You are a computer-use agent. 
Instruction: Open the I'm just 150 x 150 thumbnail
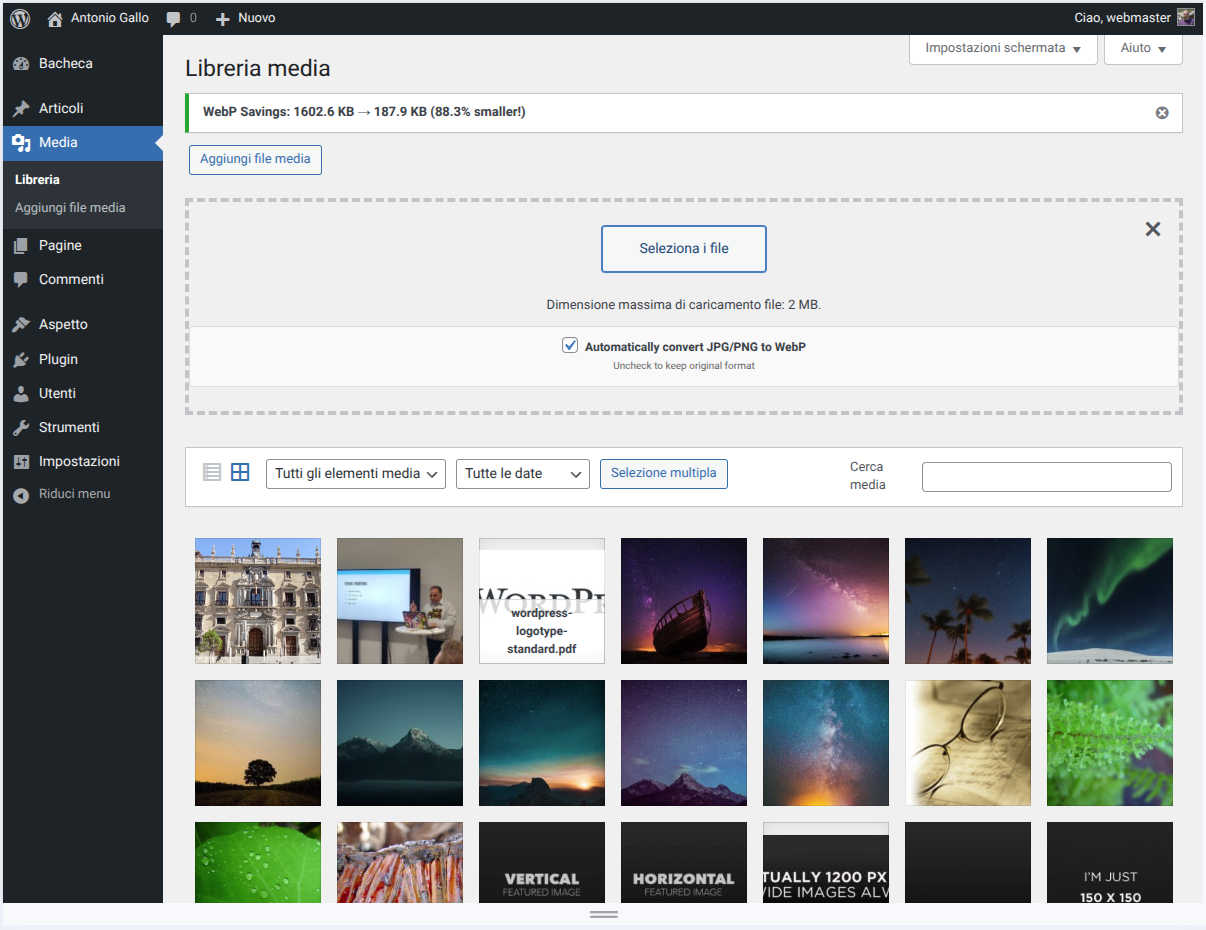coord(1110,863)
